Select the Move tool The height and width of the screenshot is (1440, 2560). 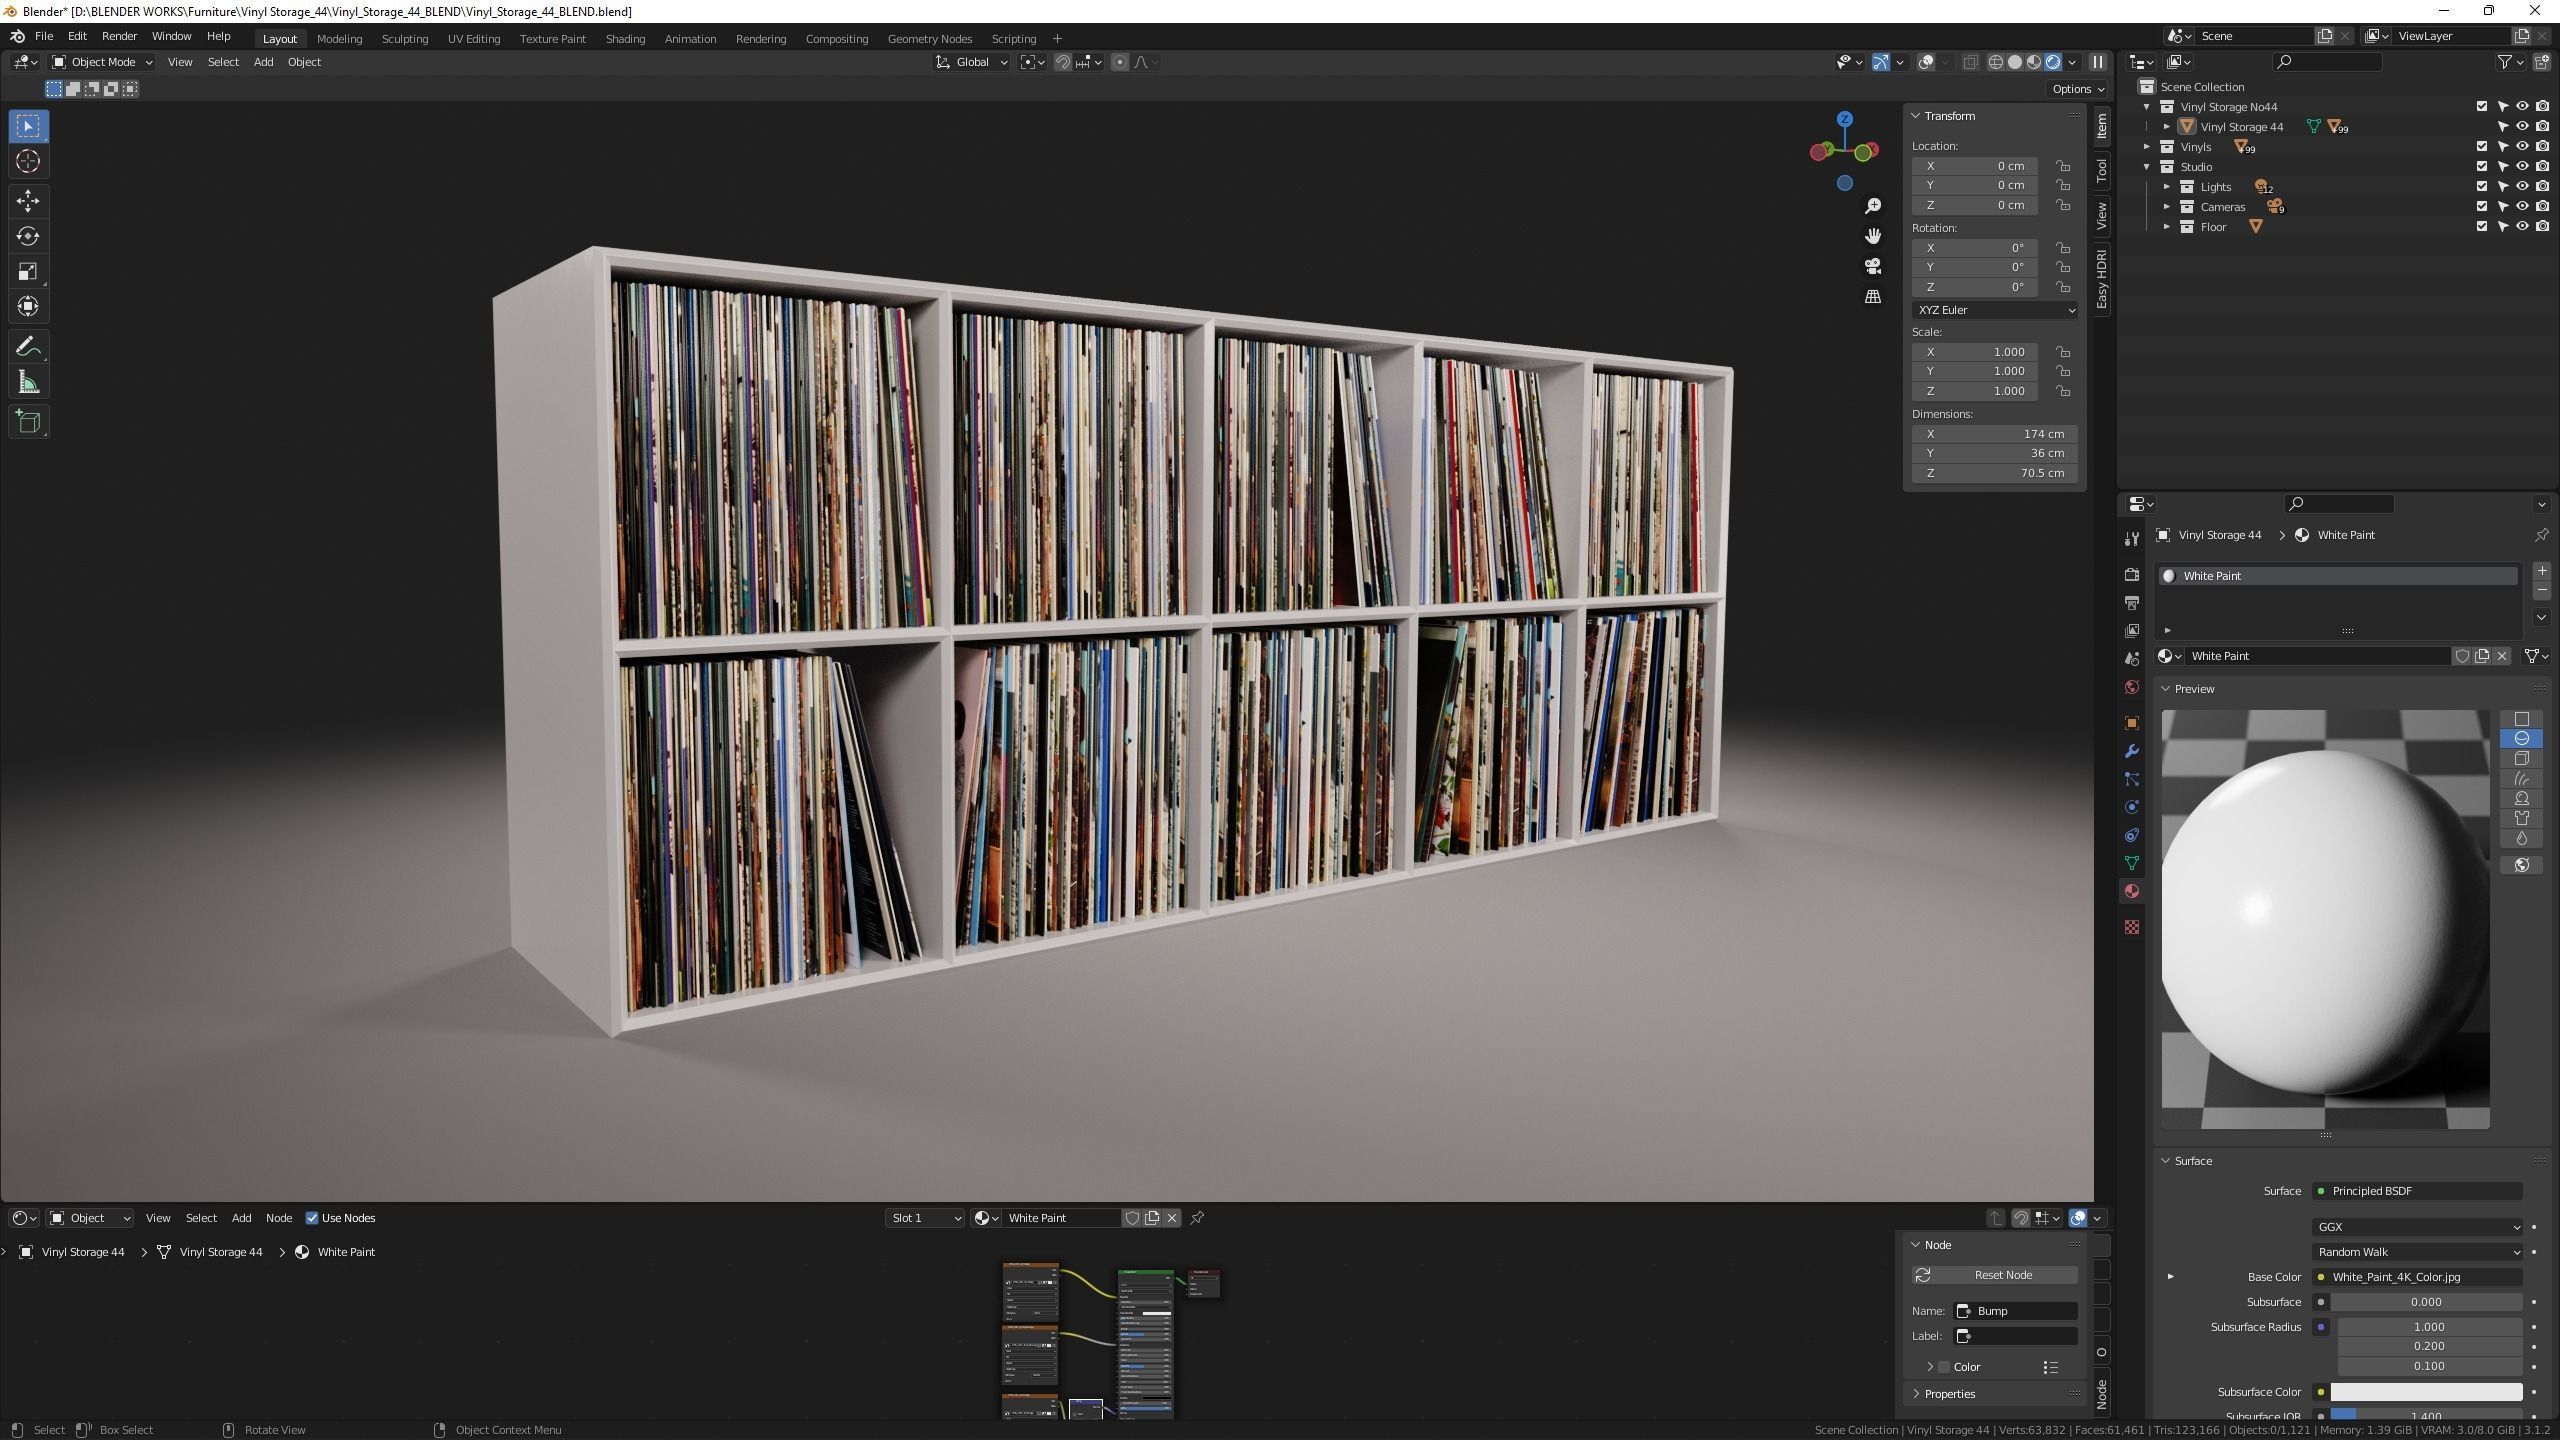28,201
